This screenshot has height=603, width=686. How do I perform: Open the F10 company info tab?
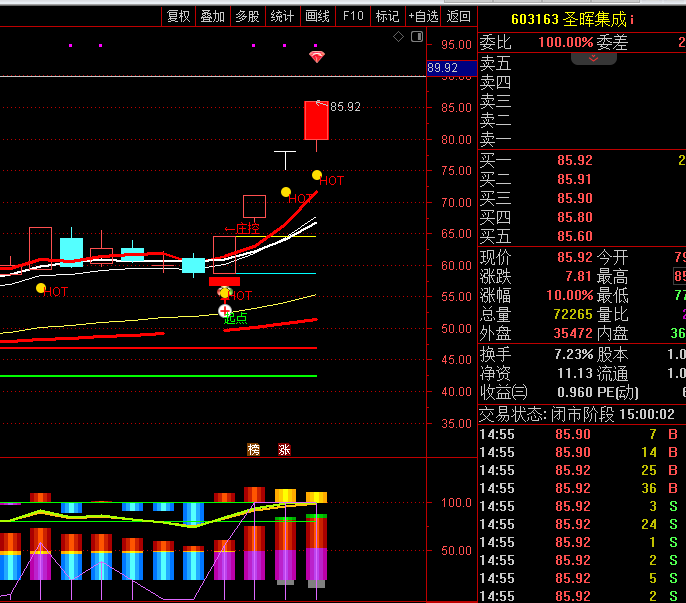(352, 16)
